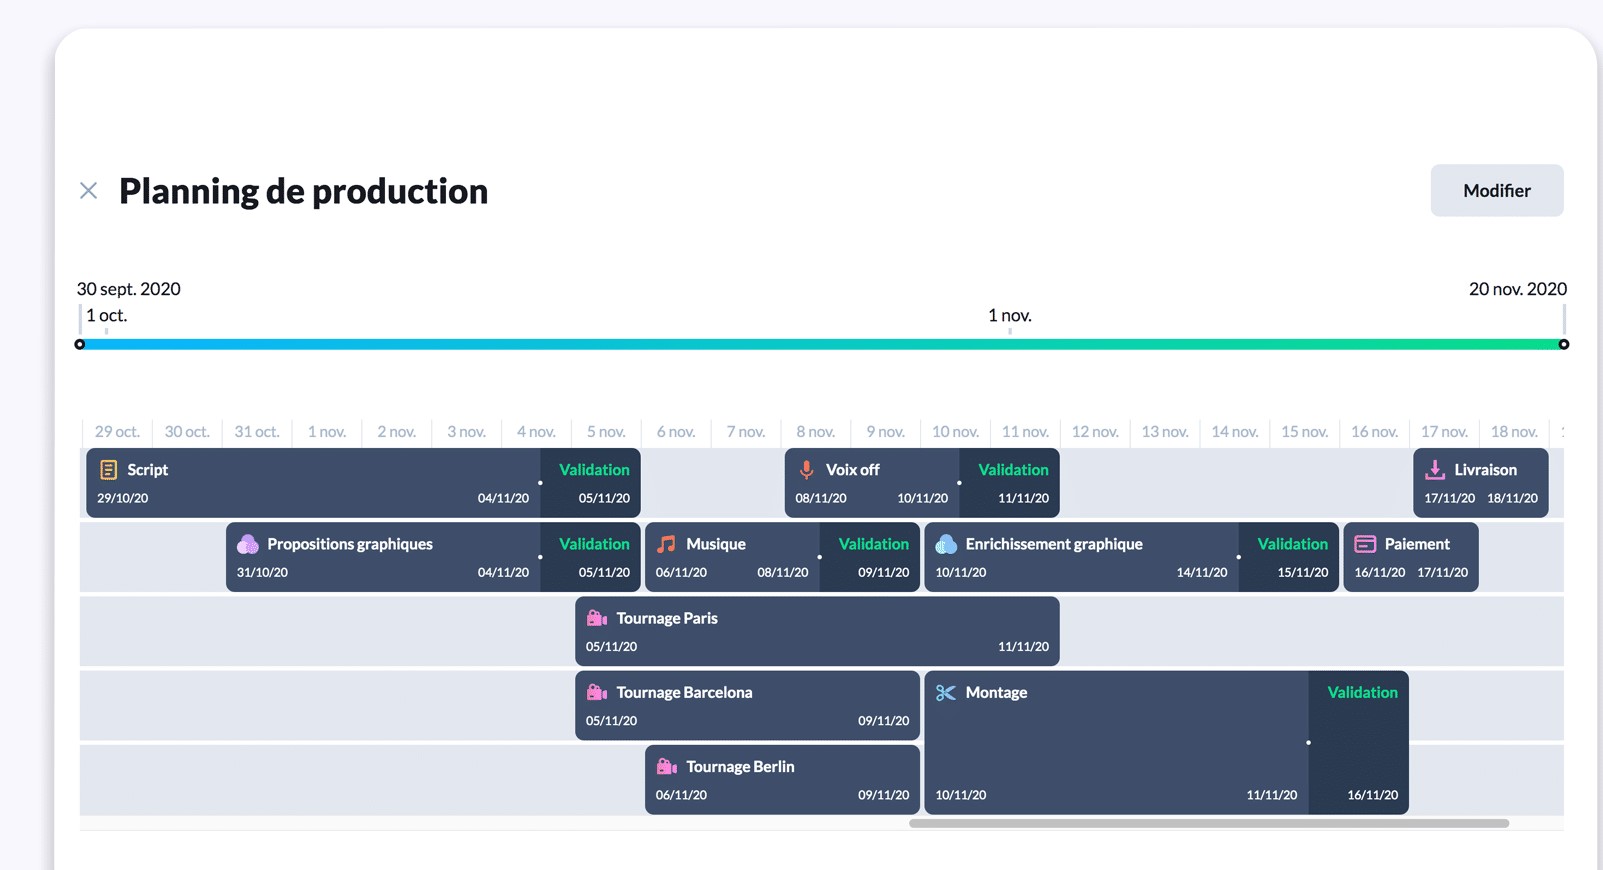The width and height of the screenshot is (1603, 870).
Task: Click the horizontal scrollbar under the timeline
Action: pos(1208,824)
